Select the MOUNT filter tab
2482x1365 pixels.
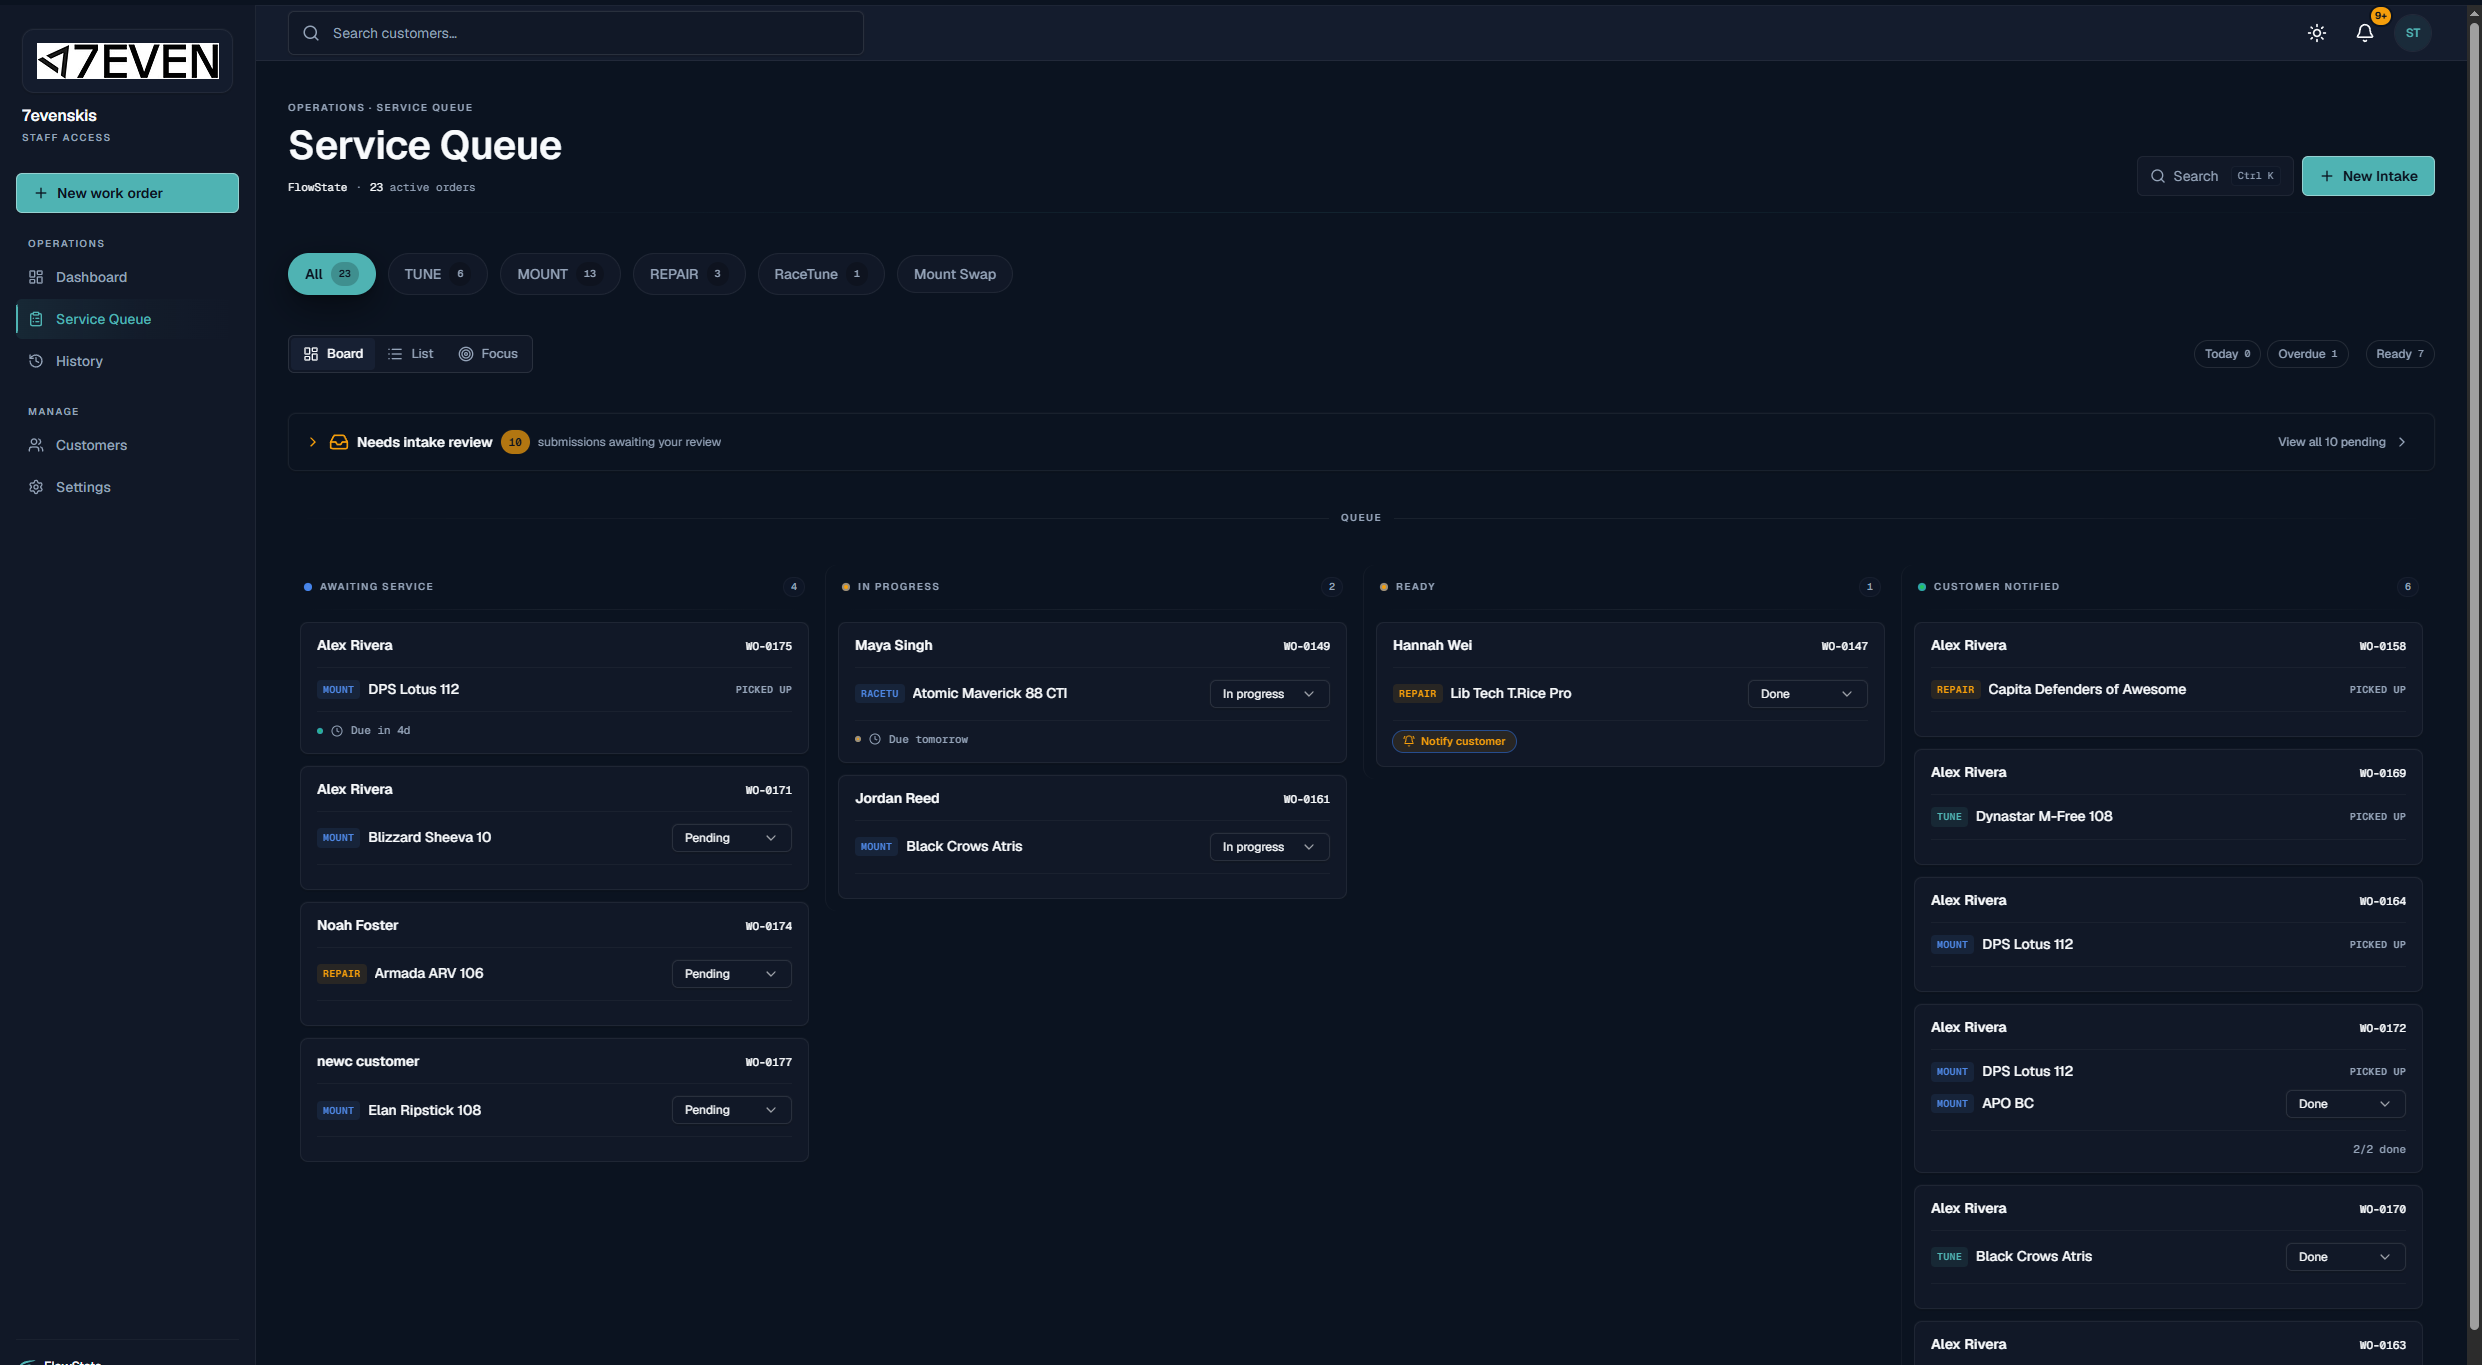[x=560, y=274]
